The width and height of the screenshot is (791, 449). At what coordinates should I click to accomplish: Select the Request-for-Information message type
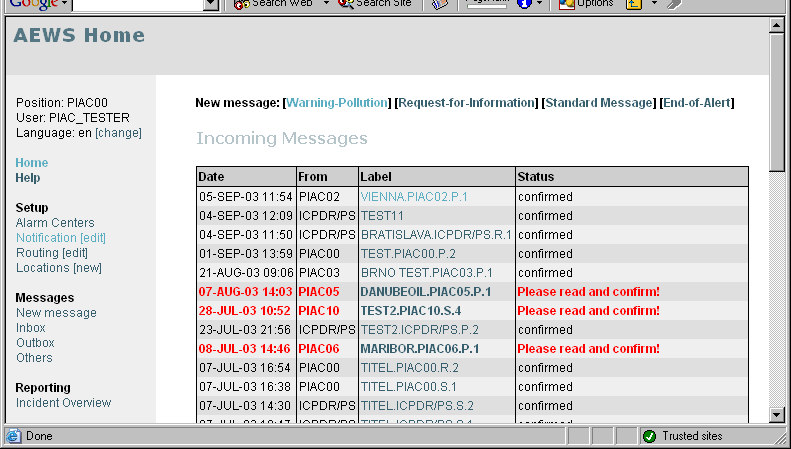467,103
